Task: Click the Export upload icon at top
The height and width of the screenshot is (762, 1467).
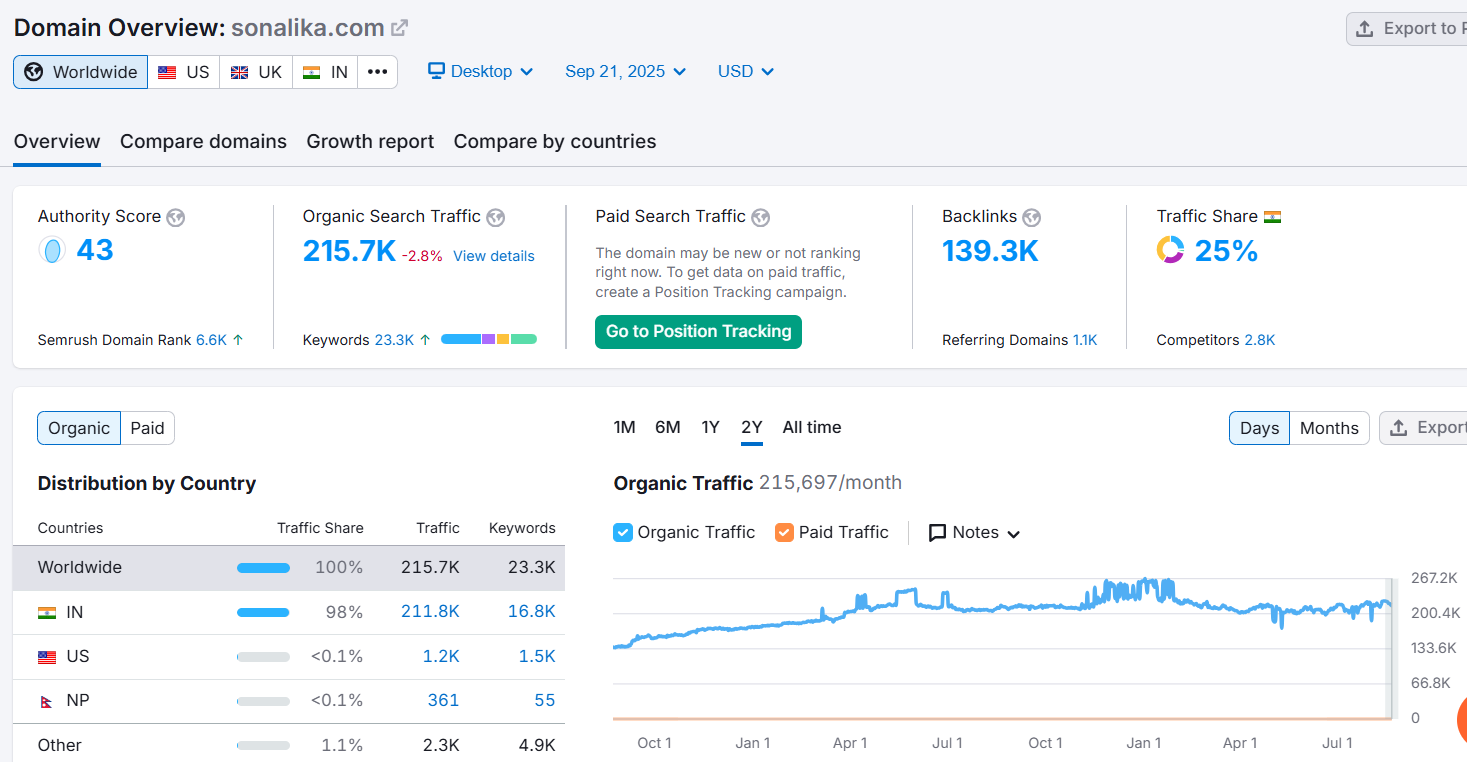Action: [x=1364, y=29]
